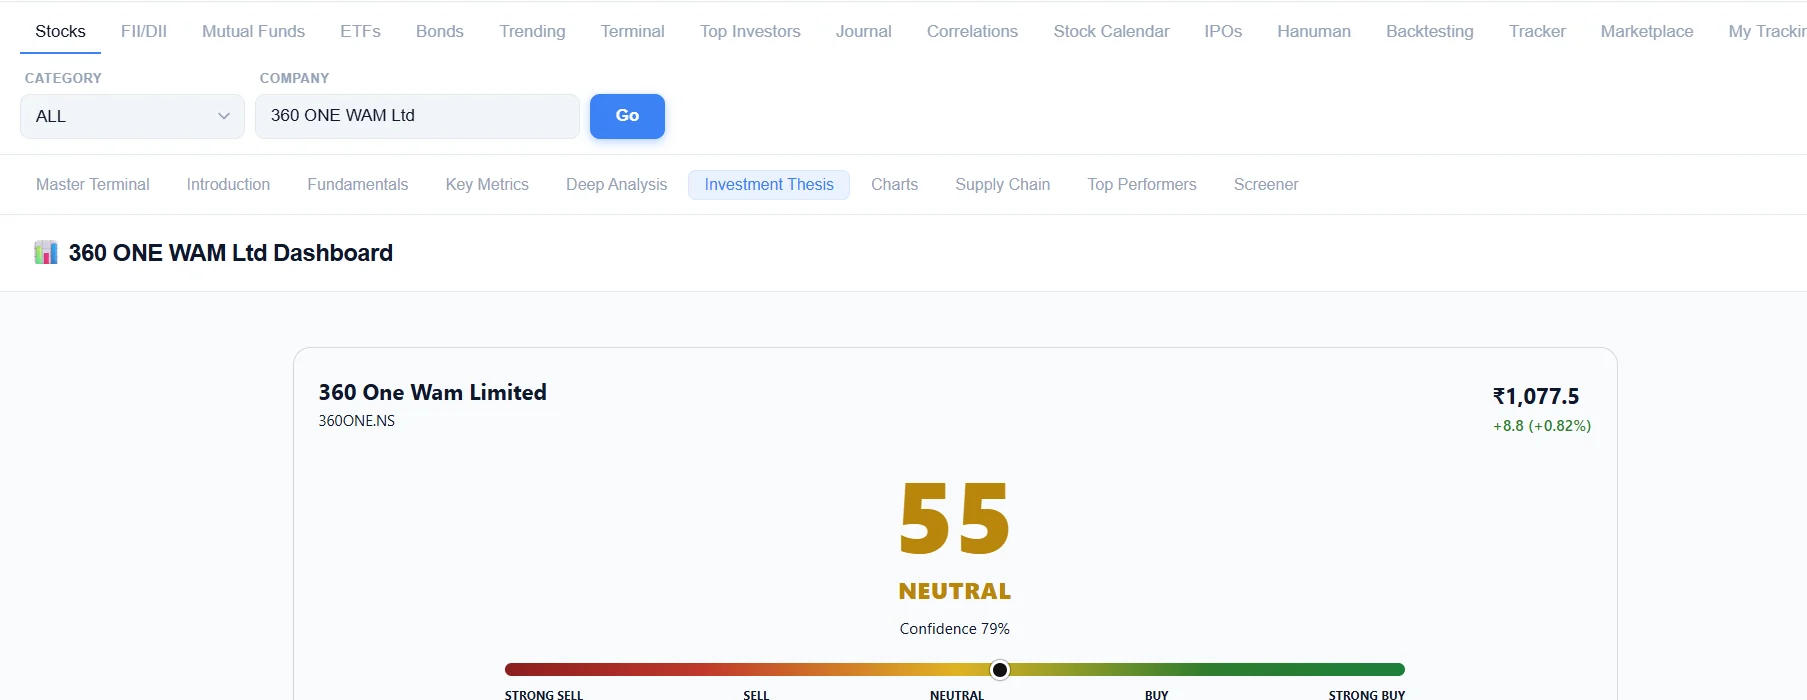Click the 360 One Wam Limited title
This screenshot has height=700, width=1807.
pyautogui.click(x=432, y=392)
